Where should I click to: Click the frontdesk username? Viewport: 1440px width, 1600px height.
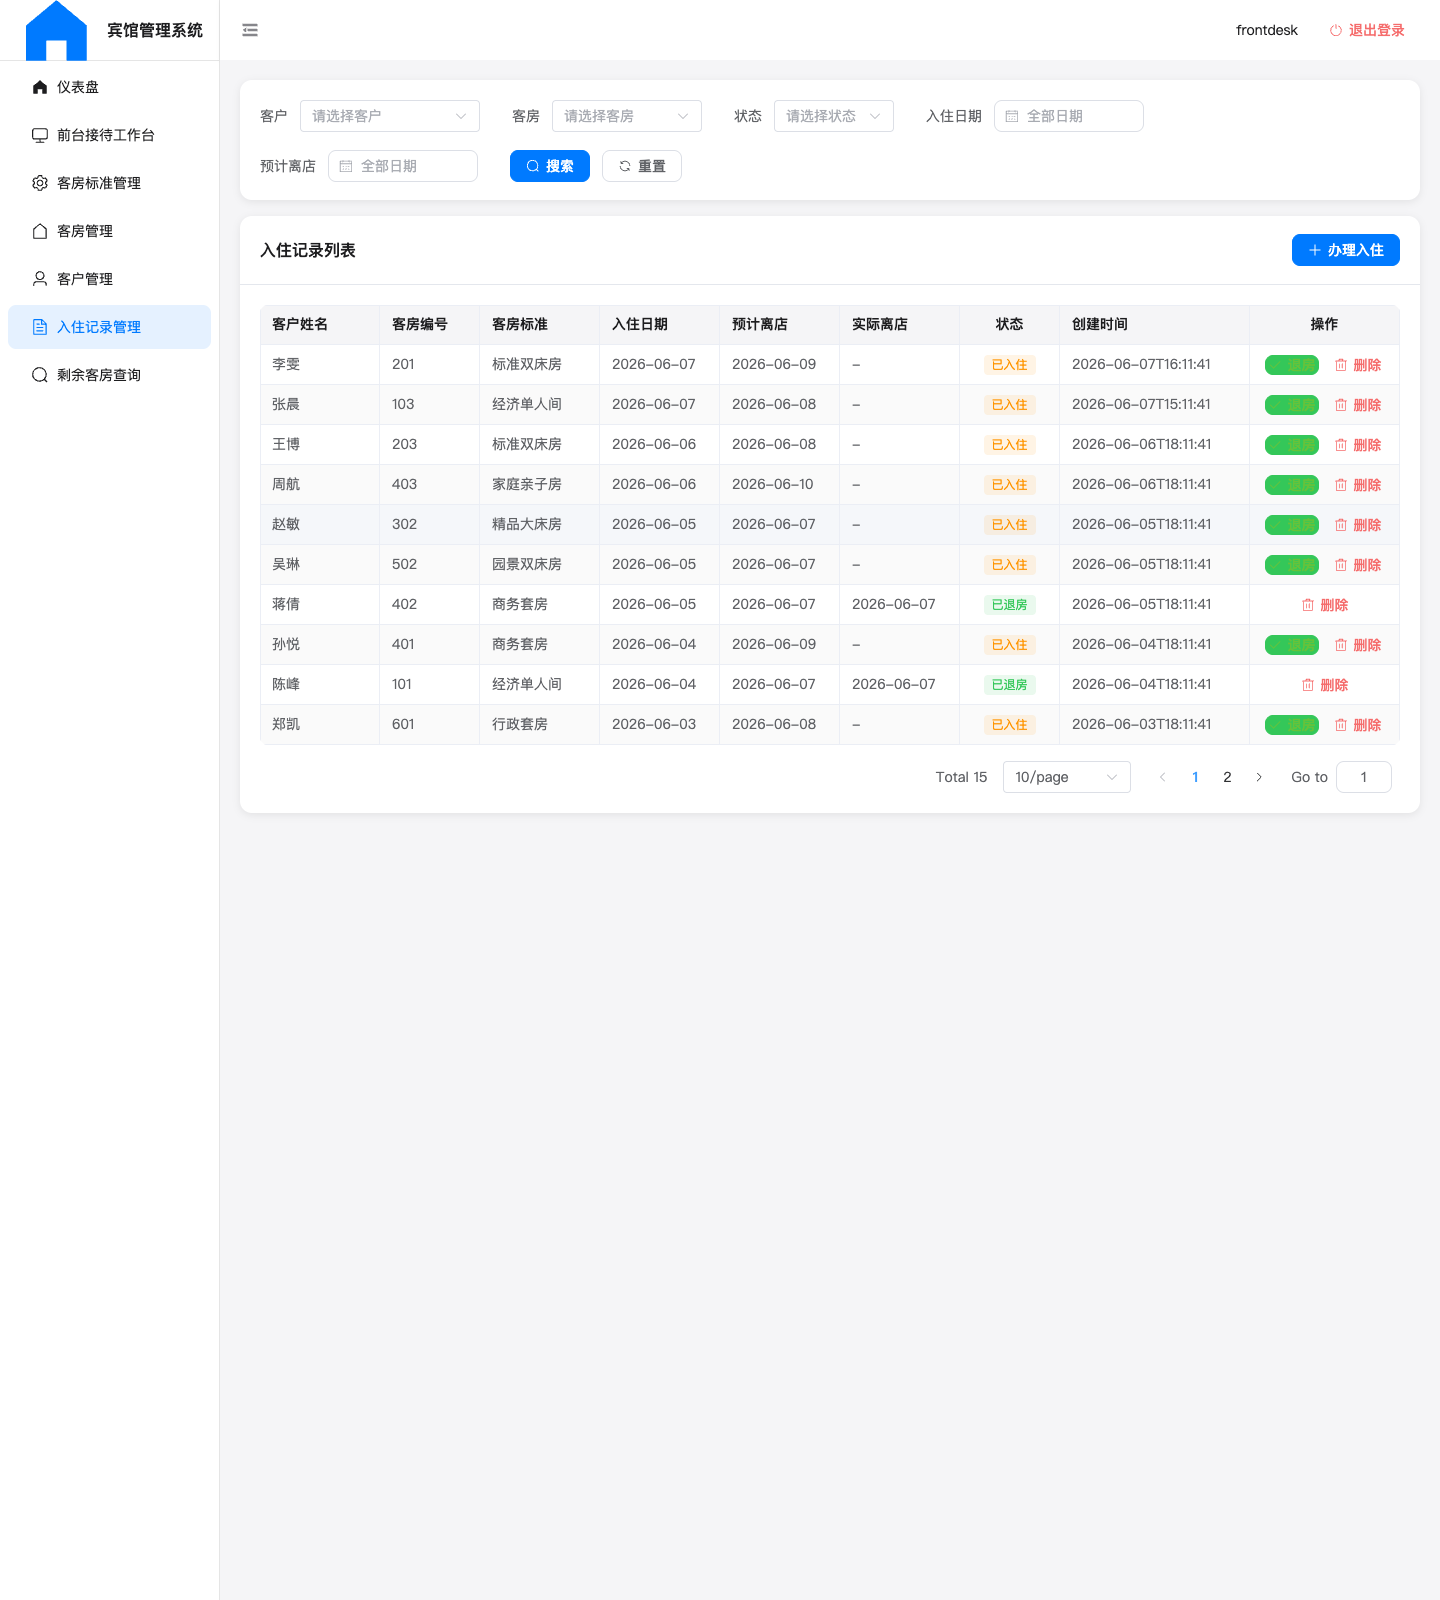[1267, 30]
